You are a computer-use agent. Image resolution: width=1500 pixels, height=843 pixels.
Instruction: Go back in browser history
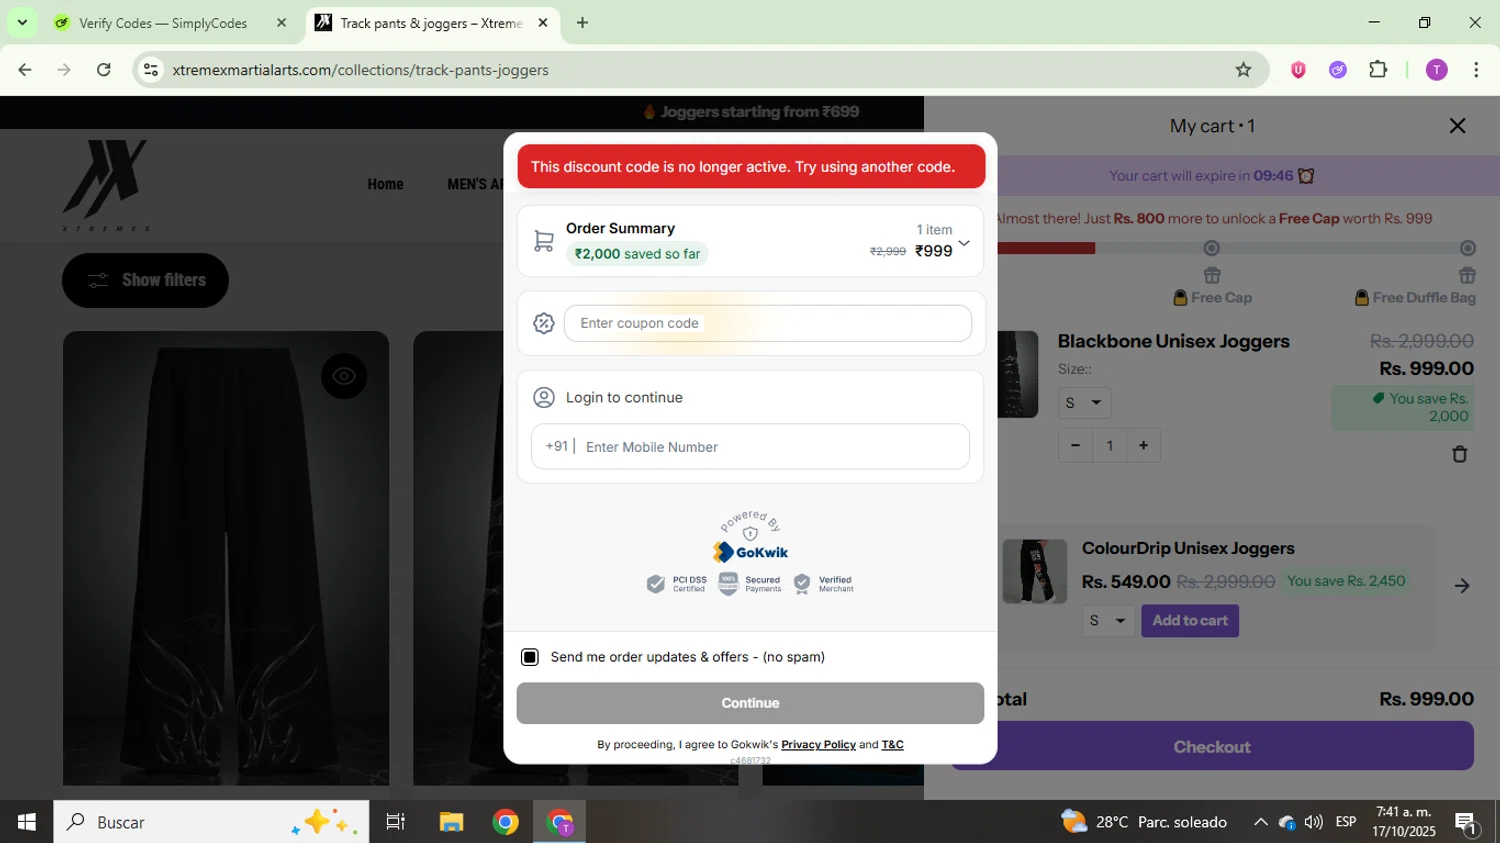[25, 70]
